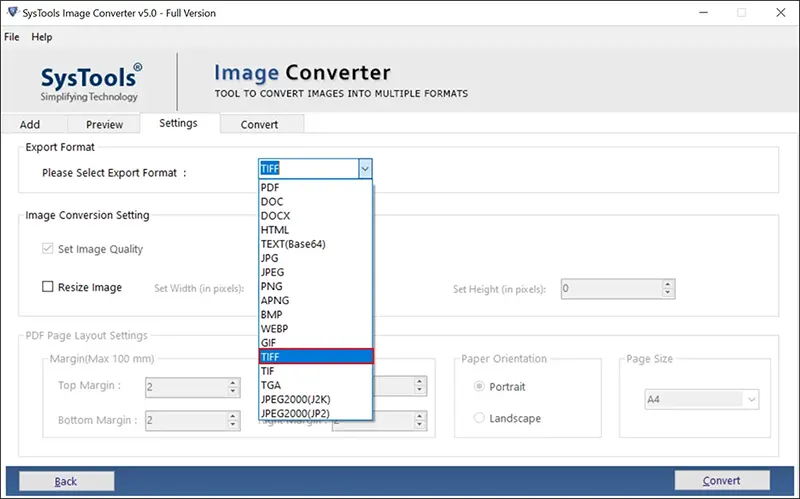Select the highlighted TIFF list option
The height and width of the screenshot is (499, 800).
pos(316,357)
